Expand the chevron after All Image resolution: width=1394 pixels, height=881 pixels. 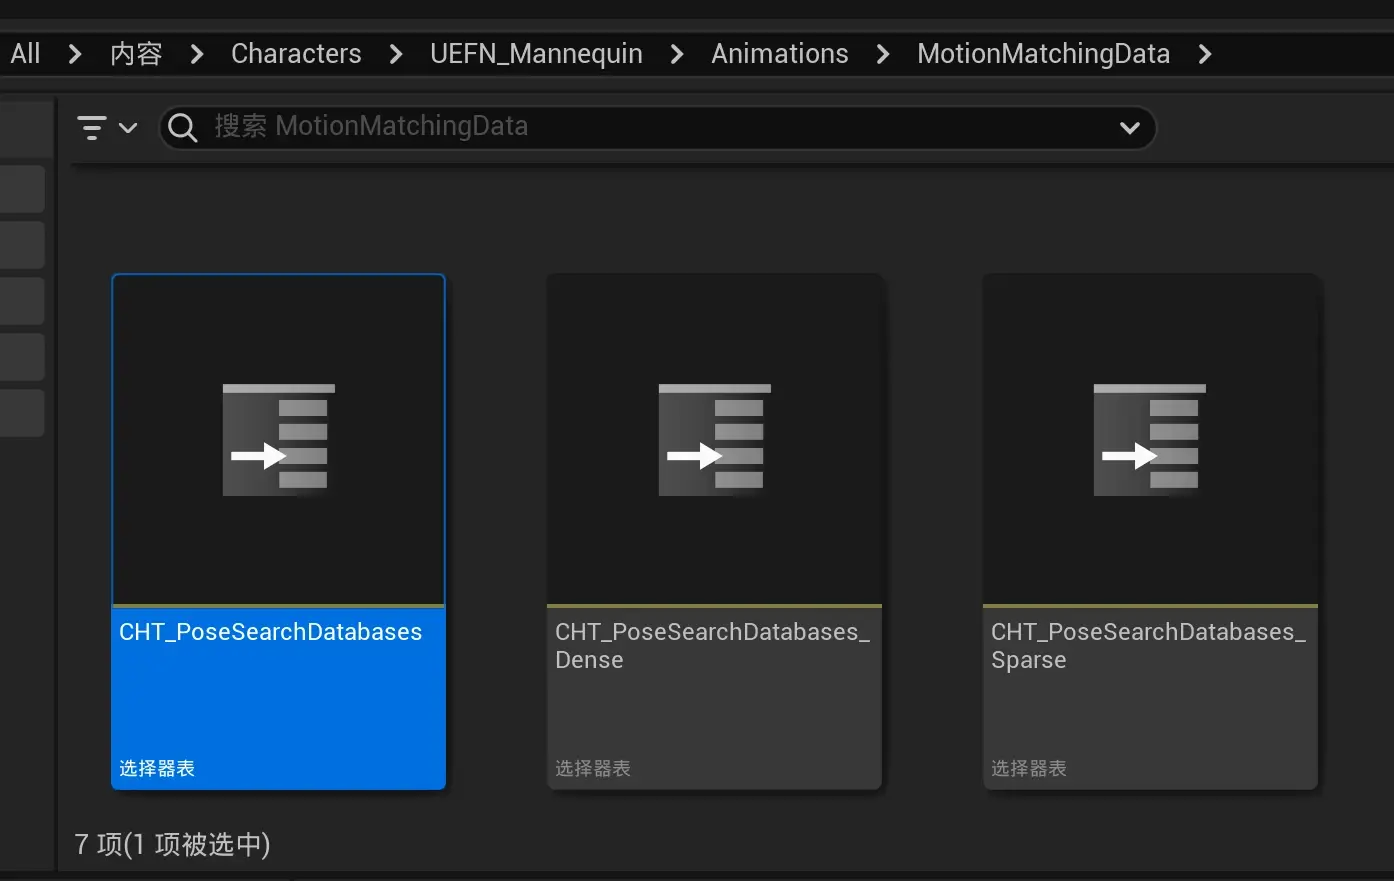pyautogui.click(x=75, y=54)
